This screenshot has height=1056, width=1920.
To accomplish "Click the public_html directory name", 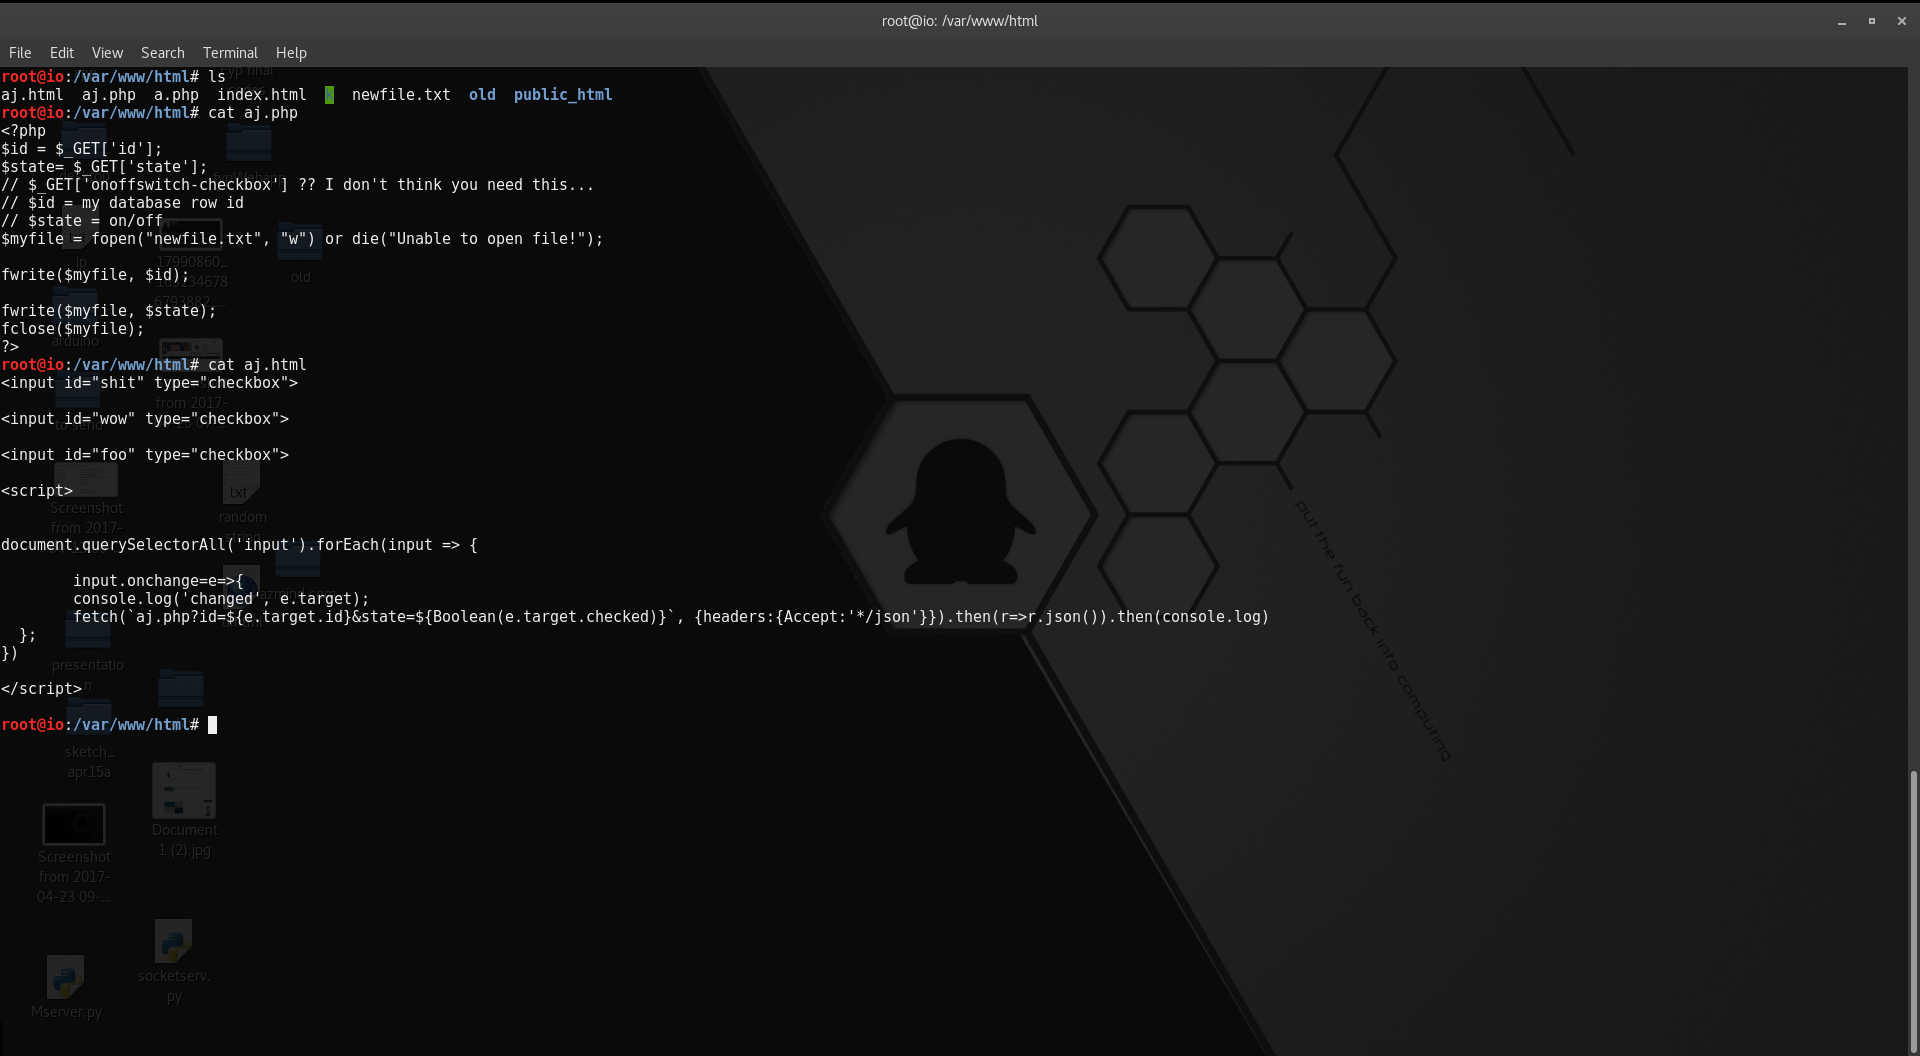I will (563, 95).
